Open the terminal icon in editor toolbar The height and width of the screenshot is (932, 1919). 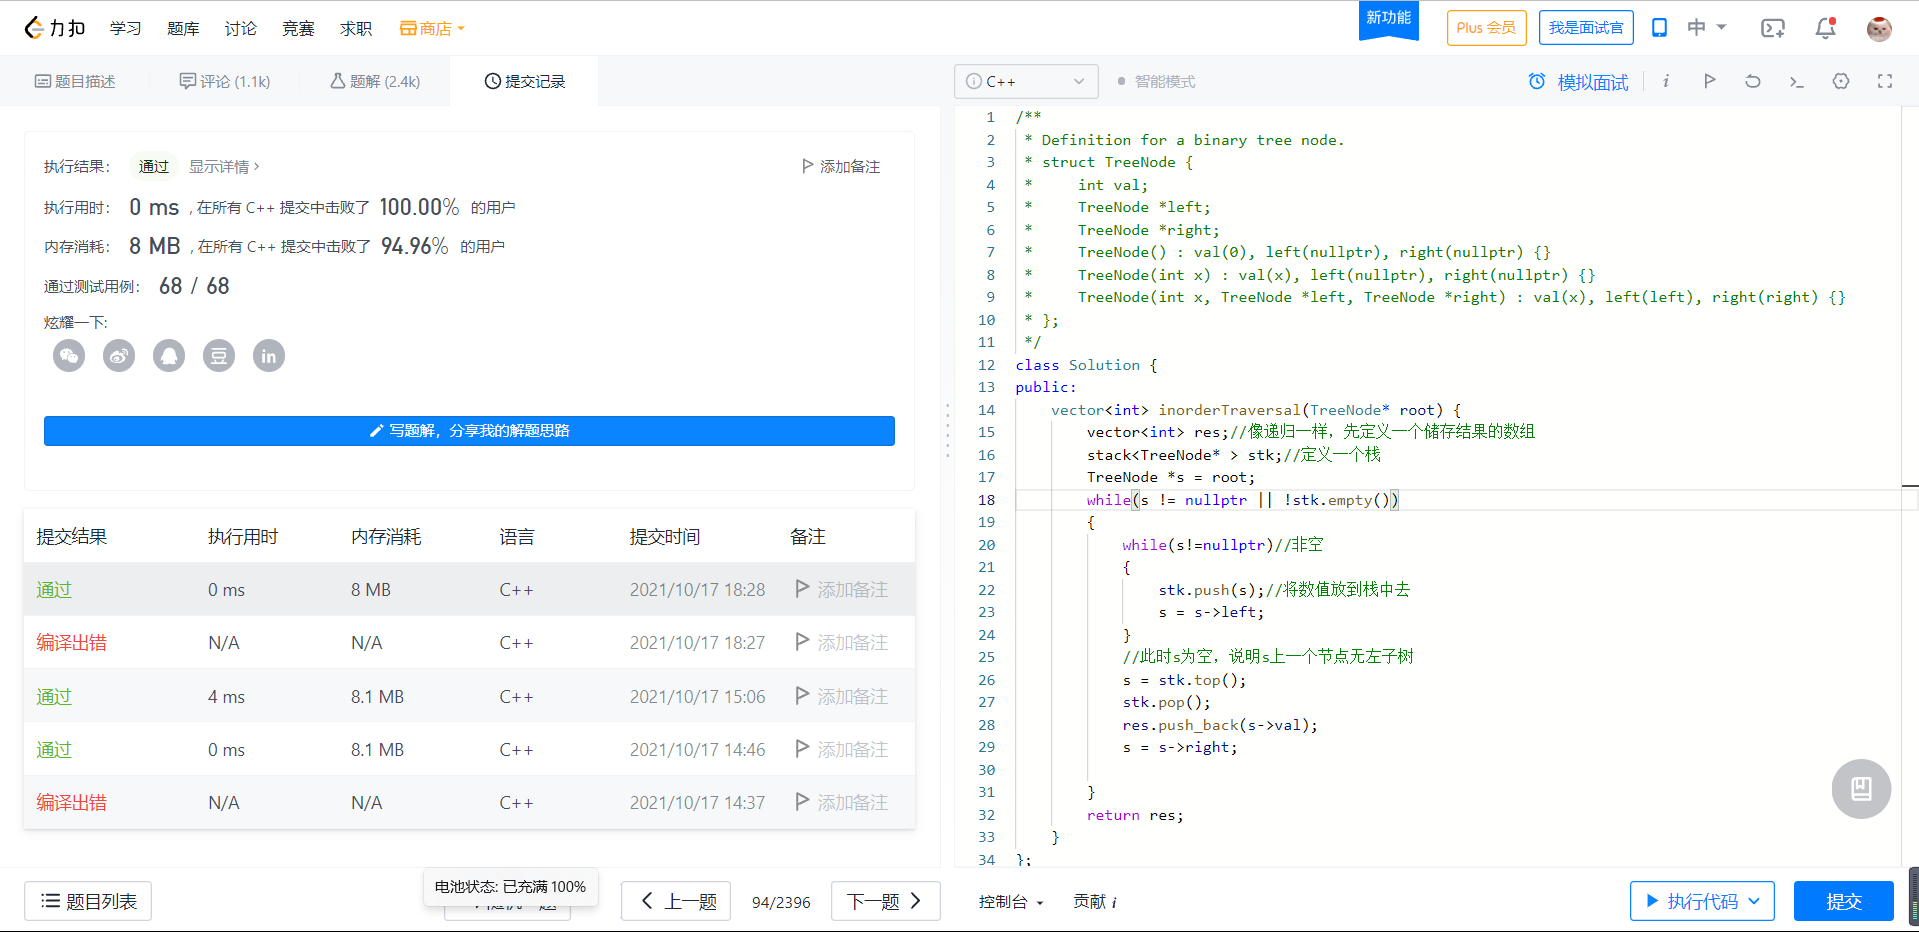point(1797,81)
